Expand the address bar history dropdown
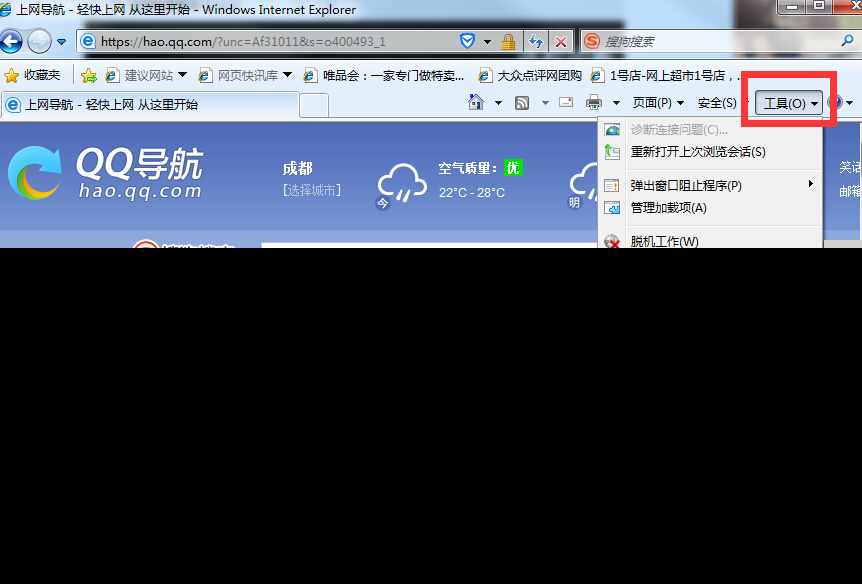This screenshot has height=584, width=862. click(x=487, y=42)
